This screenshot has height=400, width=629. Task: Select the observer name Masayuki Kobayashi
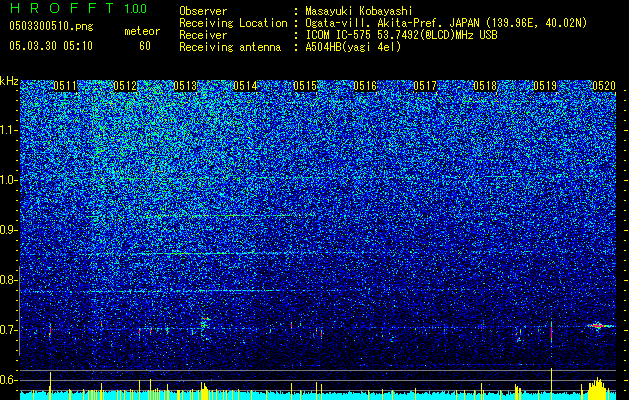point(359,11)
